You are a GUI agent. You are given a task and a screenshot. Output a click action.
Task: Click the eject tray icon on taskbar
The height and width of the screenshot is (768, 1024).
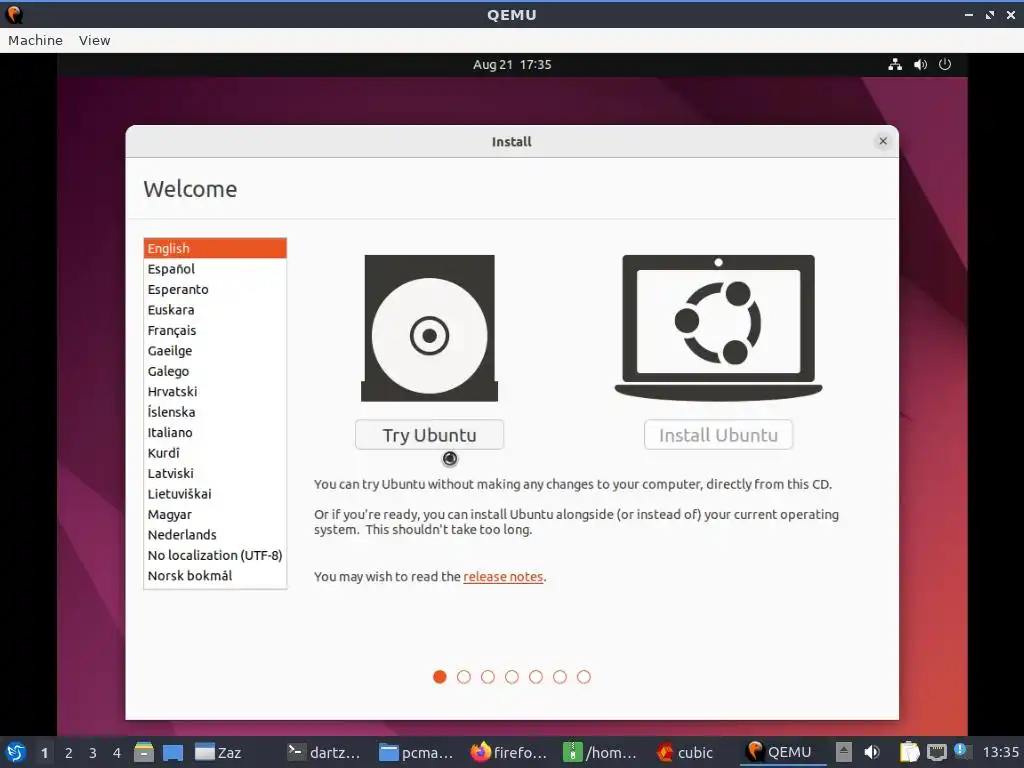pyautogui.click(x=844, y=752)
